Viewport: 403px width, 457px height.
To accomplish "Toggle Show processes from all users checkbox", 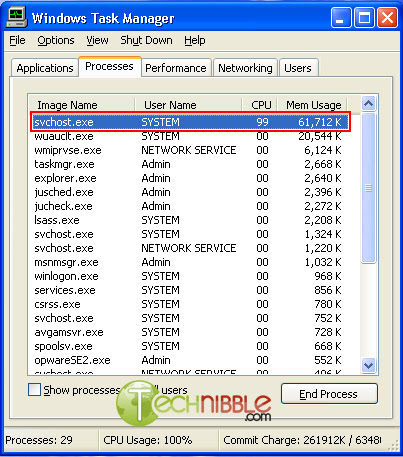I will pos(34,390).
